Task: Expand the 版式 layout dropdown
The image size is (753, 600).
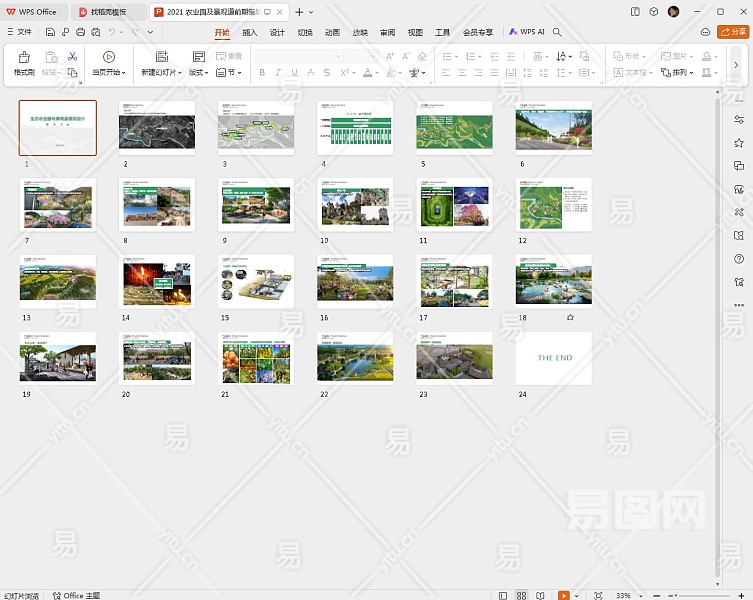Action: 199,73
